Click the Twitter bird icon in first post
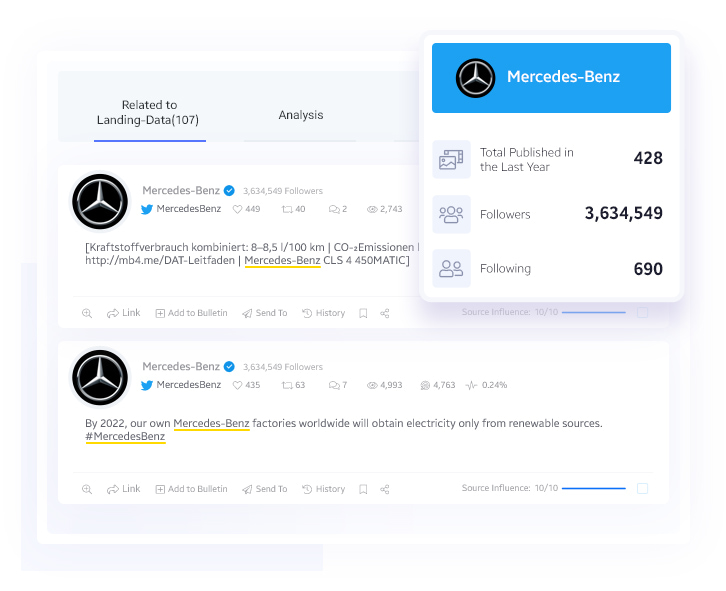The image size is (726, 591). [x=147, y=209]
